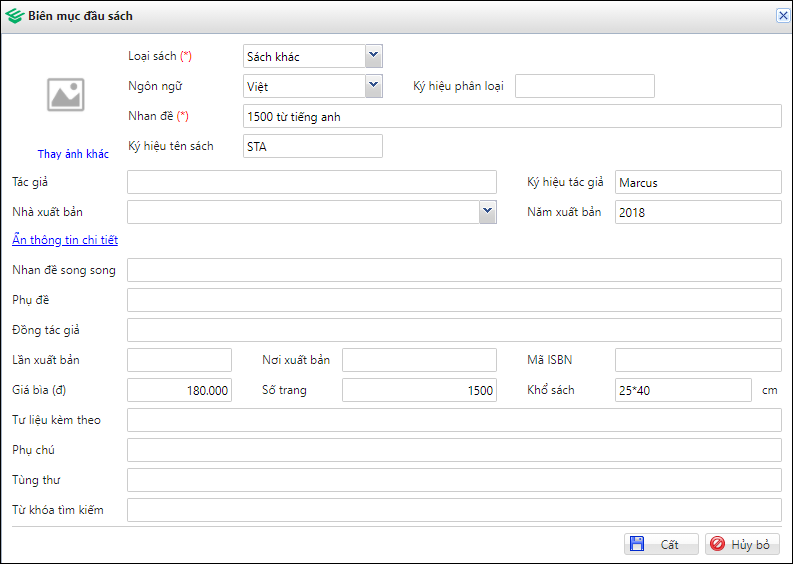The height and width of the screenshot is (564, 793).
Task: Select the Ký hiệu tác giả field
Action: click(697, 182)
